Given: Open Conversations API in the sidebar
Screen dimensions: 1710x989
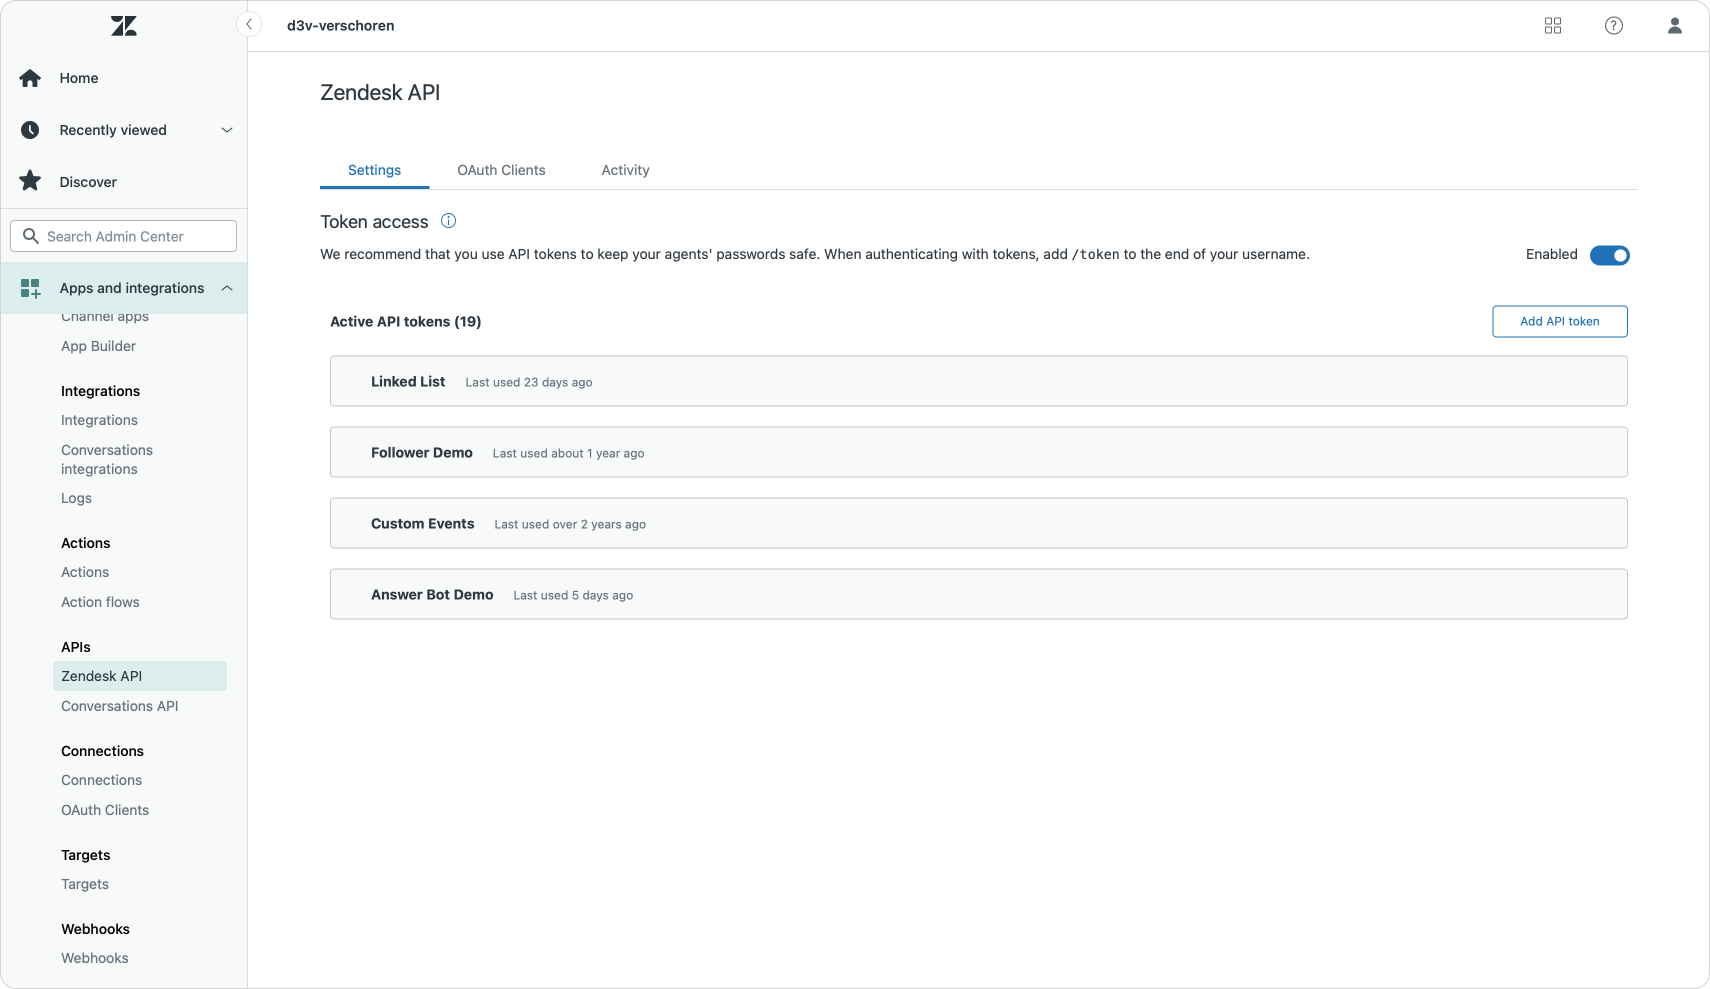Looking at the screenshot, I should pyautogui.click(x=120, y=706).
